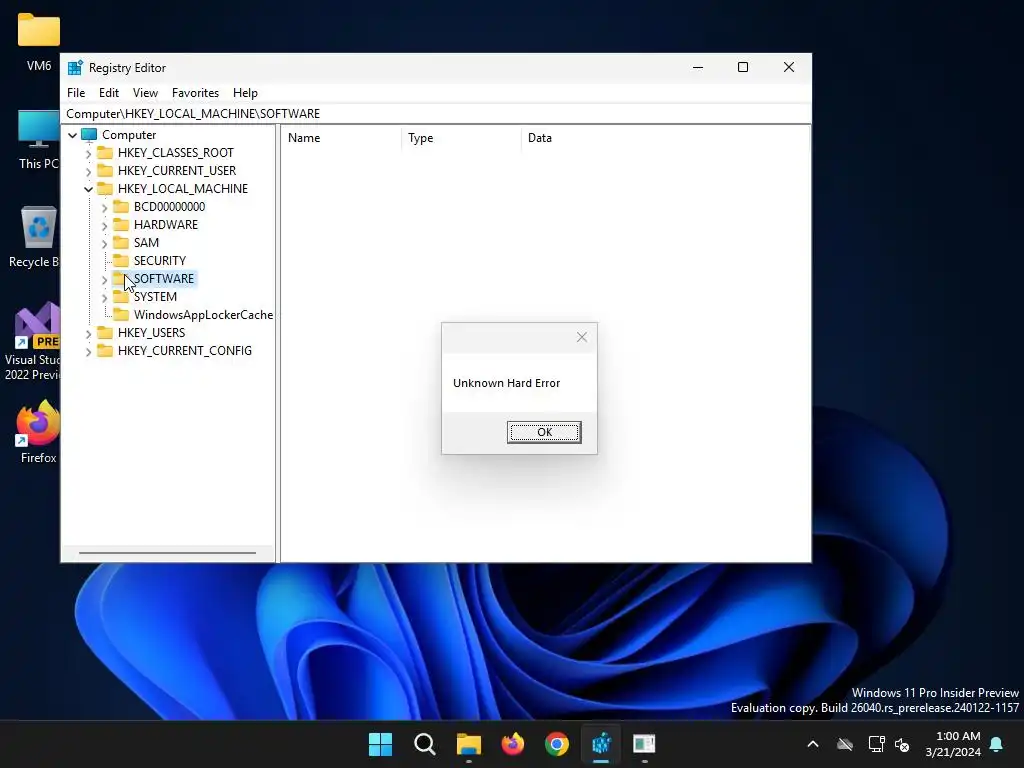Open the Favorites menu
This screenshot has width=1024, height=768.
click(195, 93)
